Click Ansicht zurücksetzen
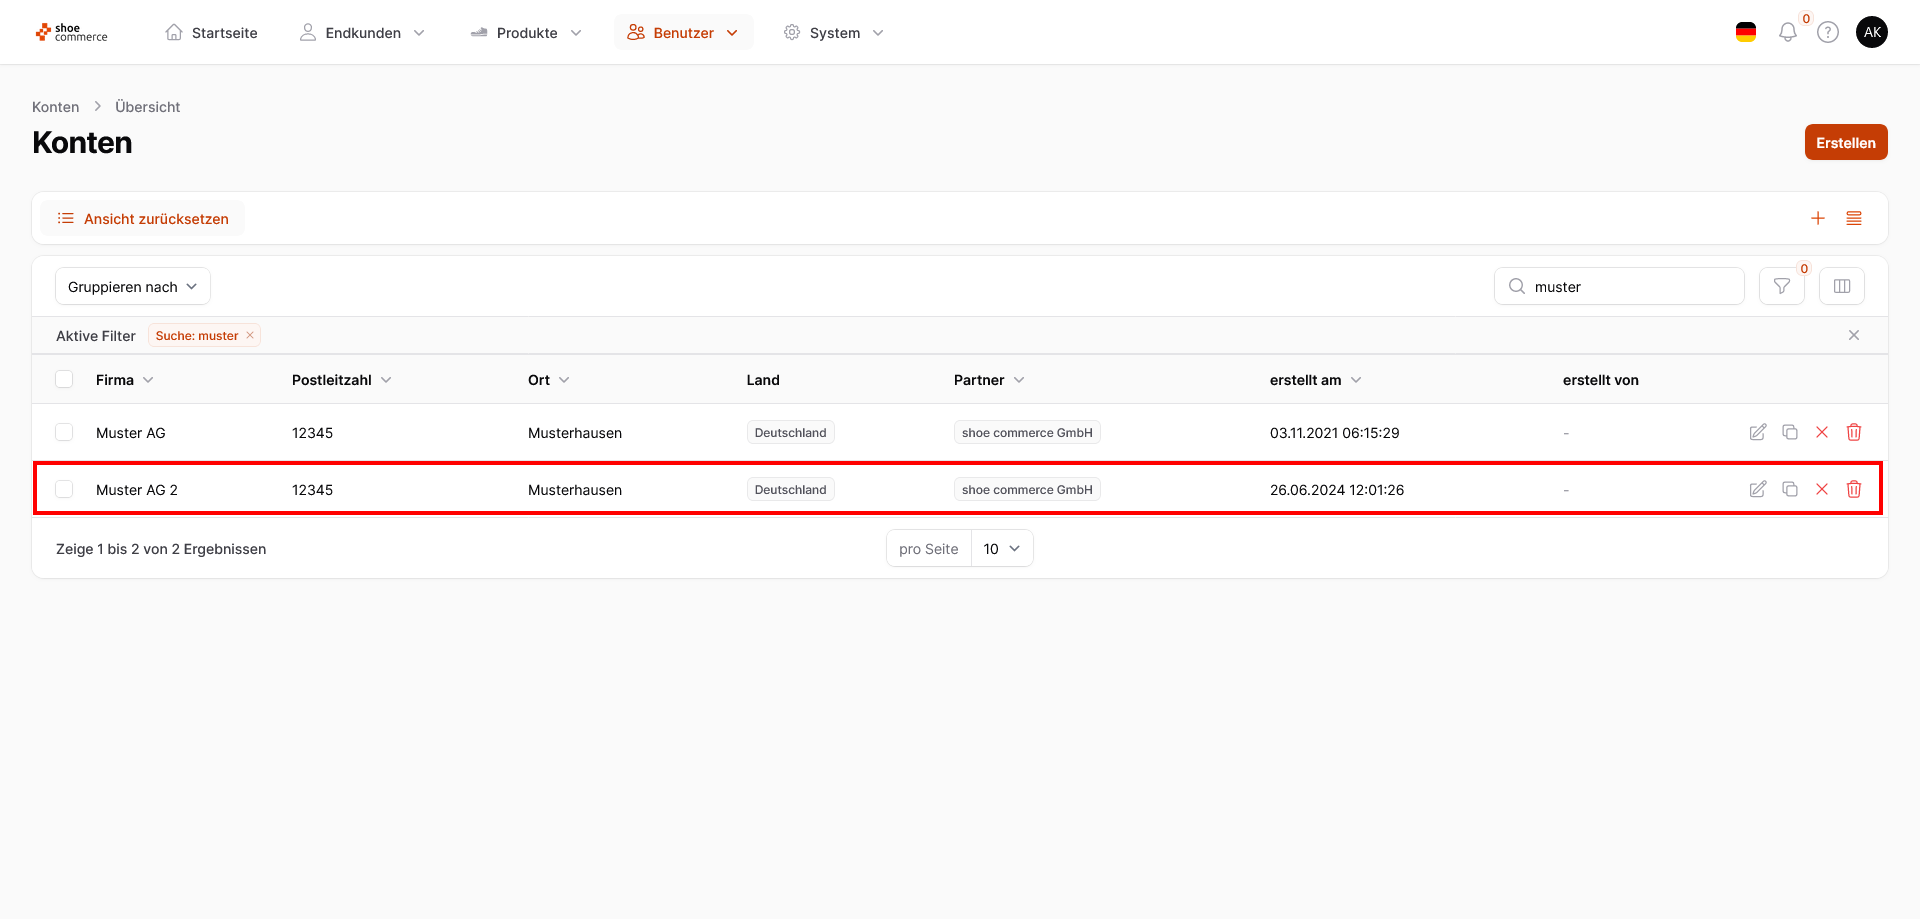Viewport: 1920px width, 919px height. (143, 218)
